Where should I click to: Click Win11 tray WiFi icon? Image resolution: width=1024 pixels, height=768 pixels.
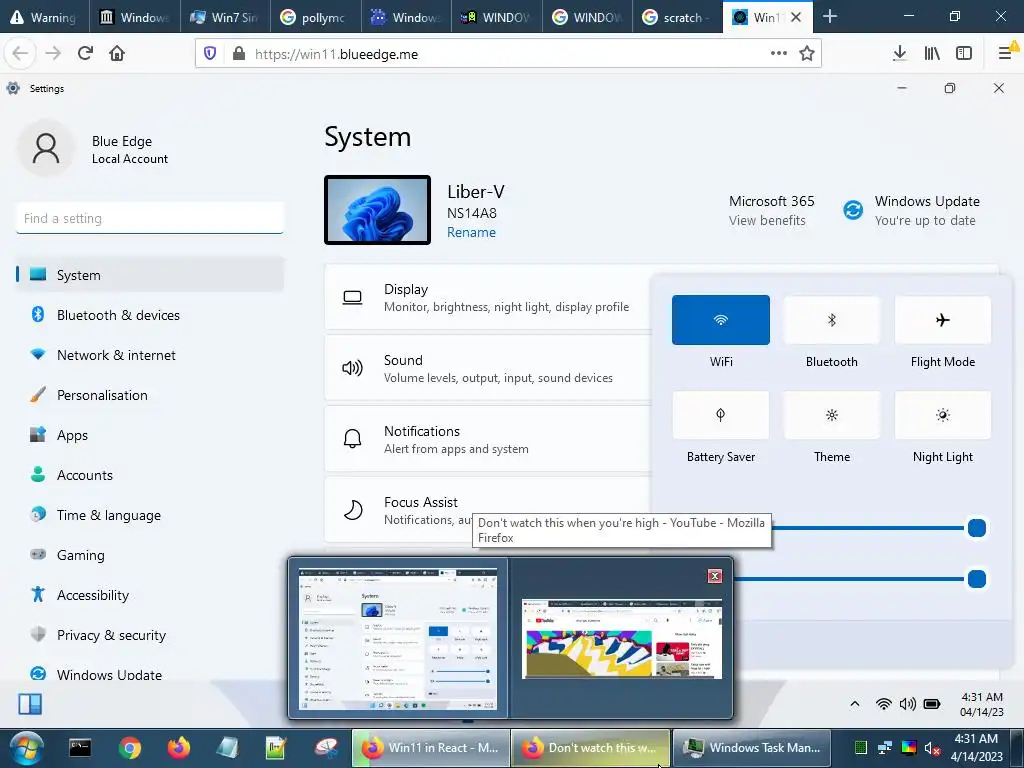pos(884,704)
